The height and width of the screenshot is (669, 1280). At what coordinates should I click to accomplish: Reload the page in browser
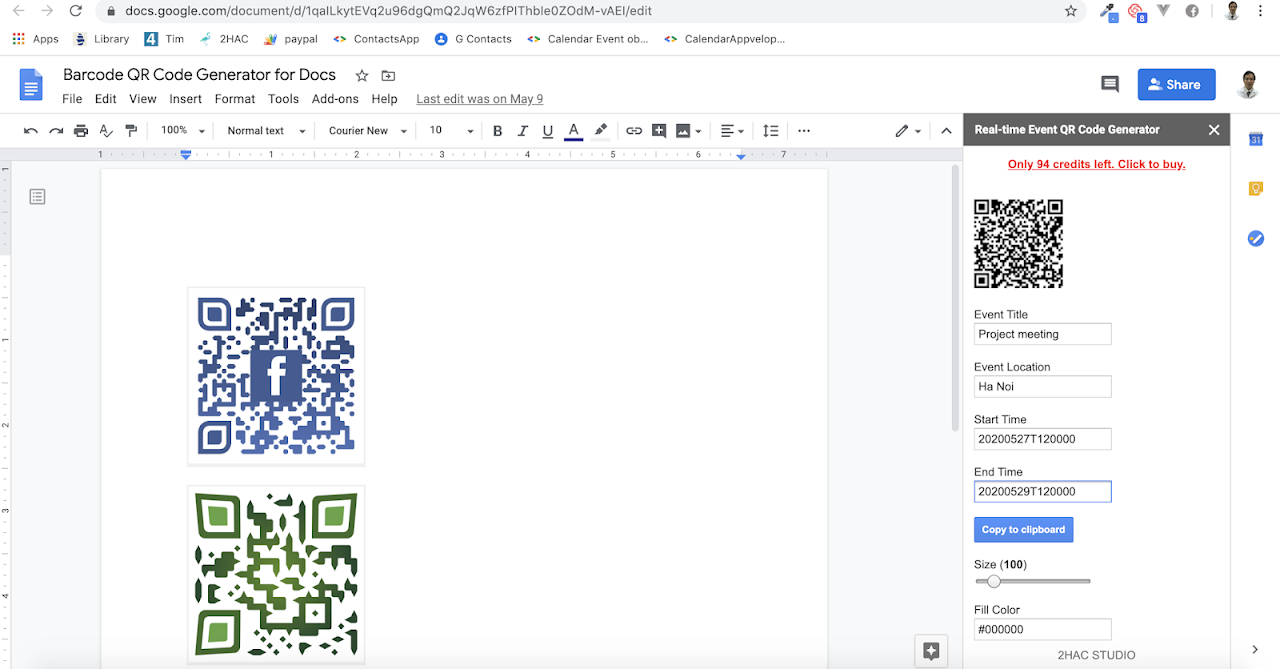point(76,11)
